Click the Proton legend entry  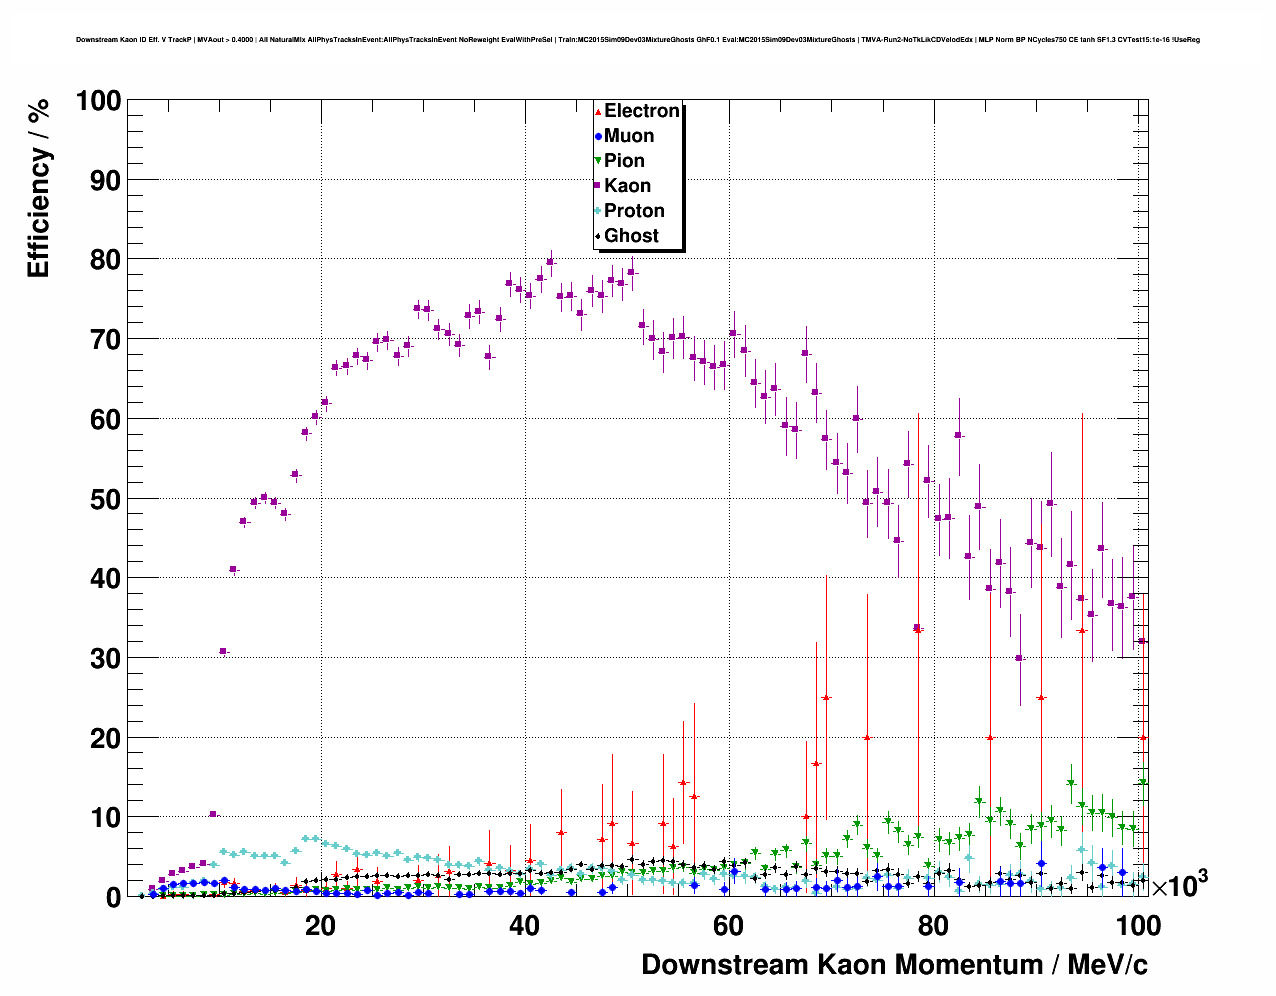pyautogui.click(x=630, y=211)
